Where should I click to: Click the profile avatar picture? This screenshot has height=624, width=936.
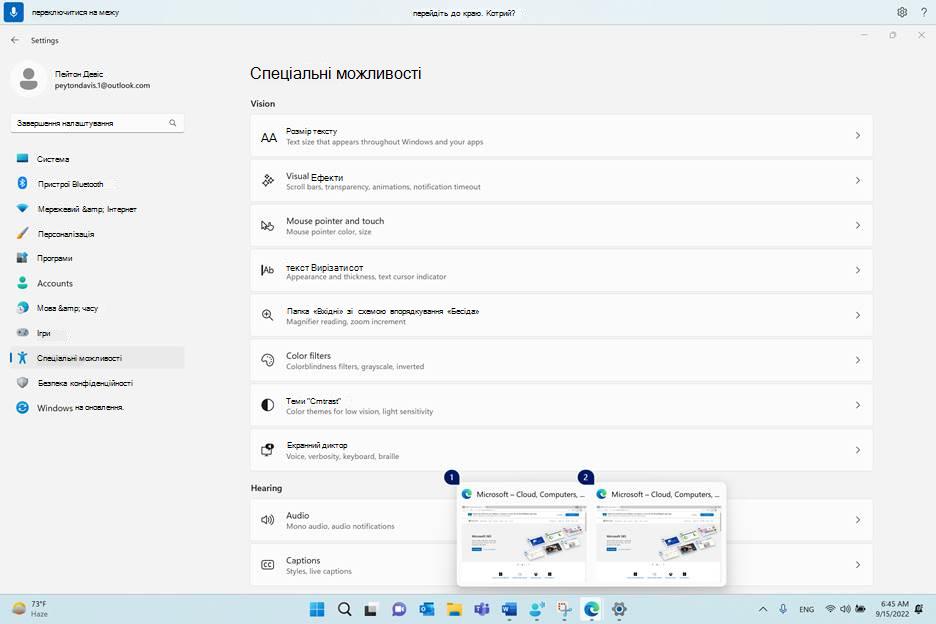[29, 79]
